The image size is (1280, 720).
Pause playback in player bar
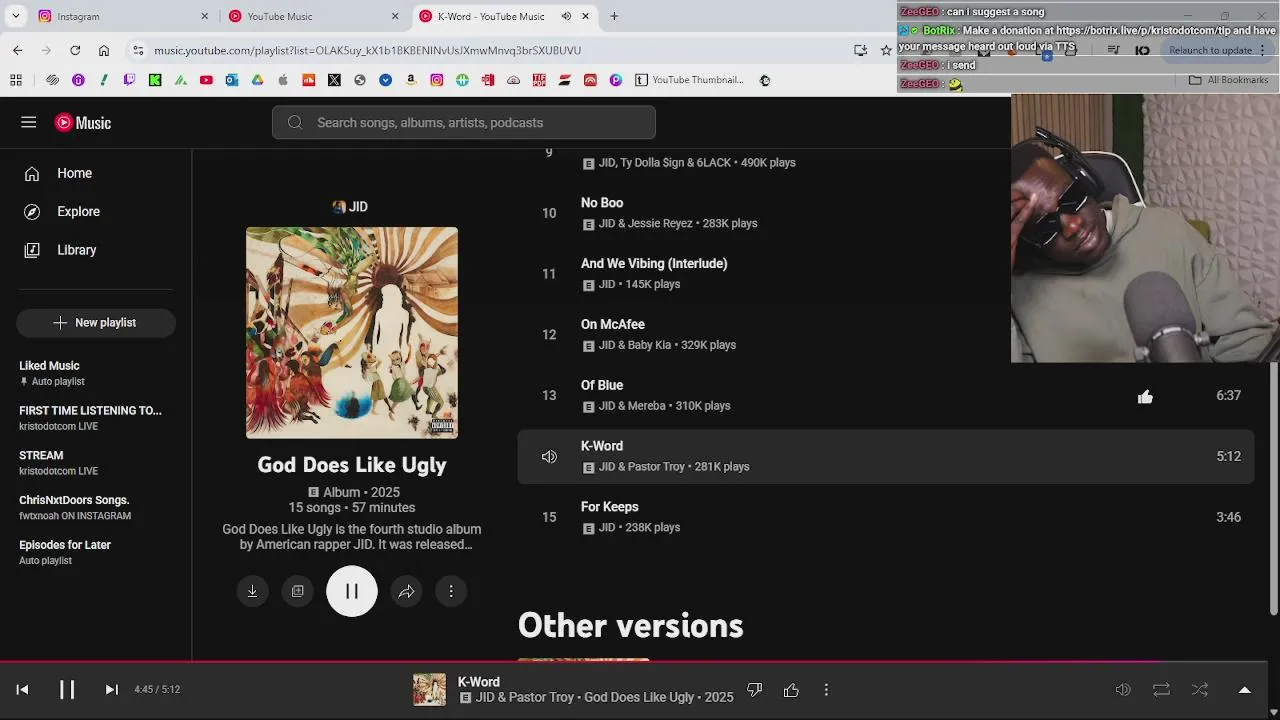pyautogui.click(x=67, y=689)
